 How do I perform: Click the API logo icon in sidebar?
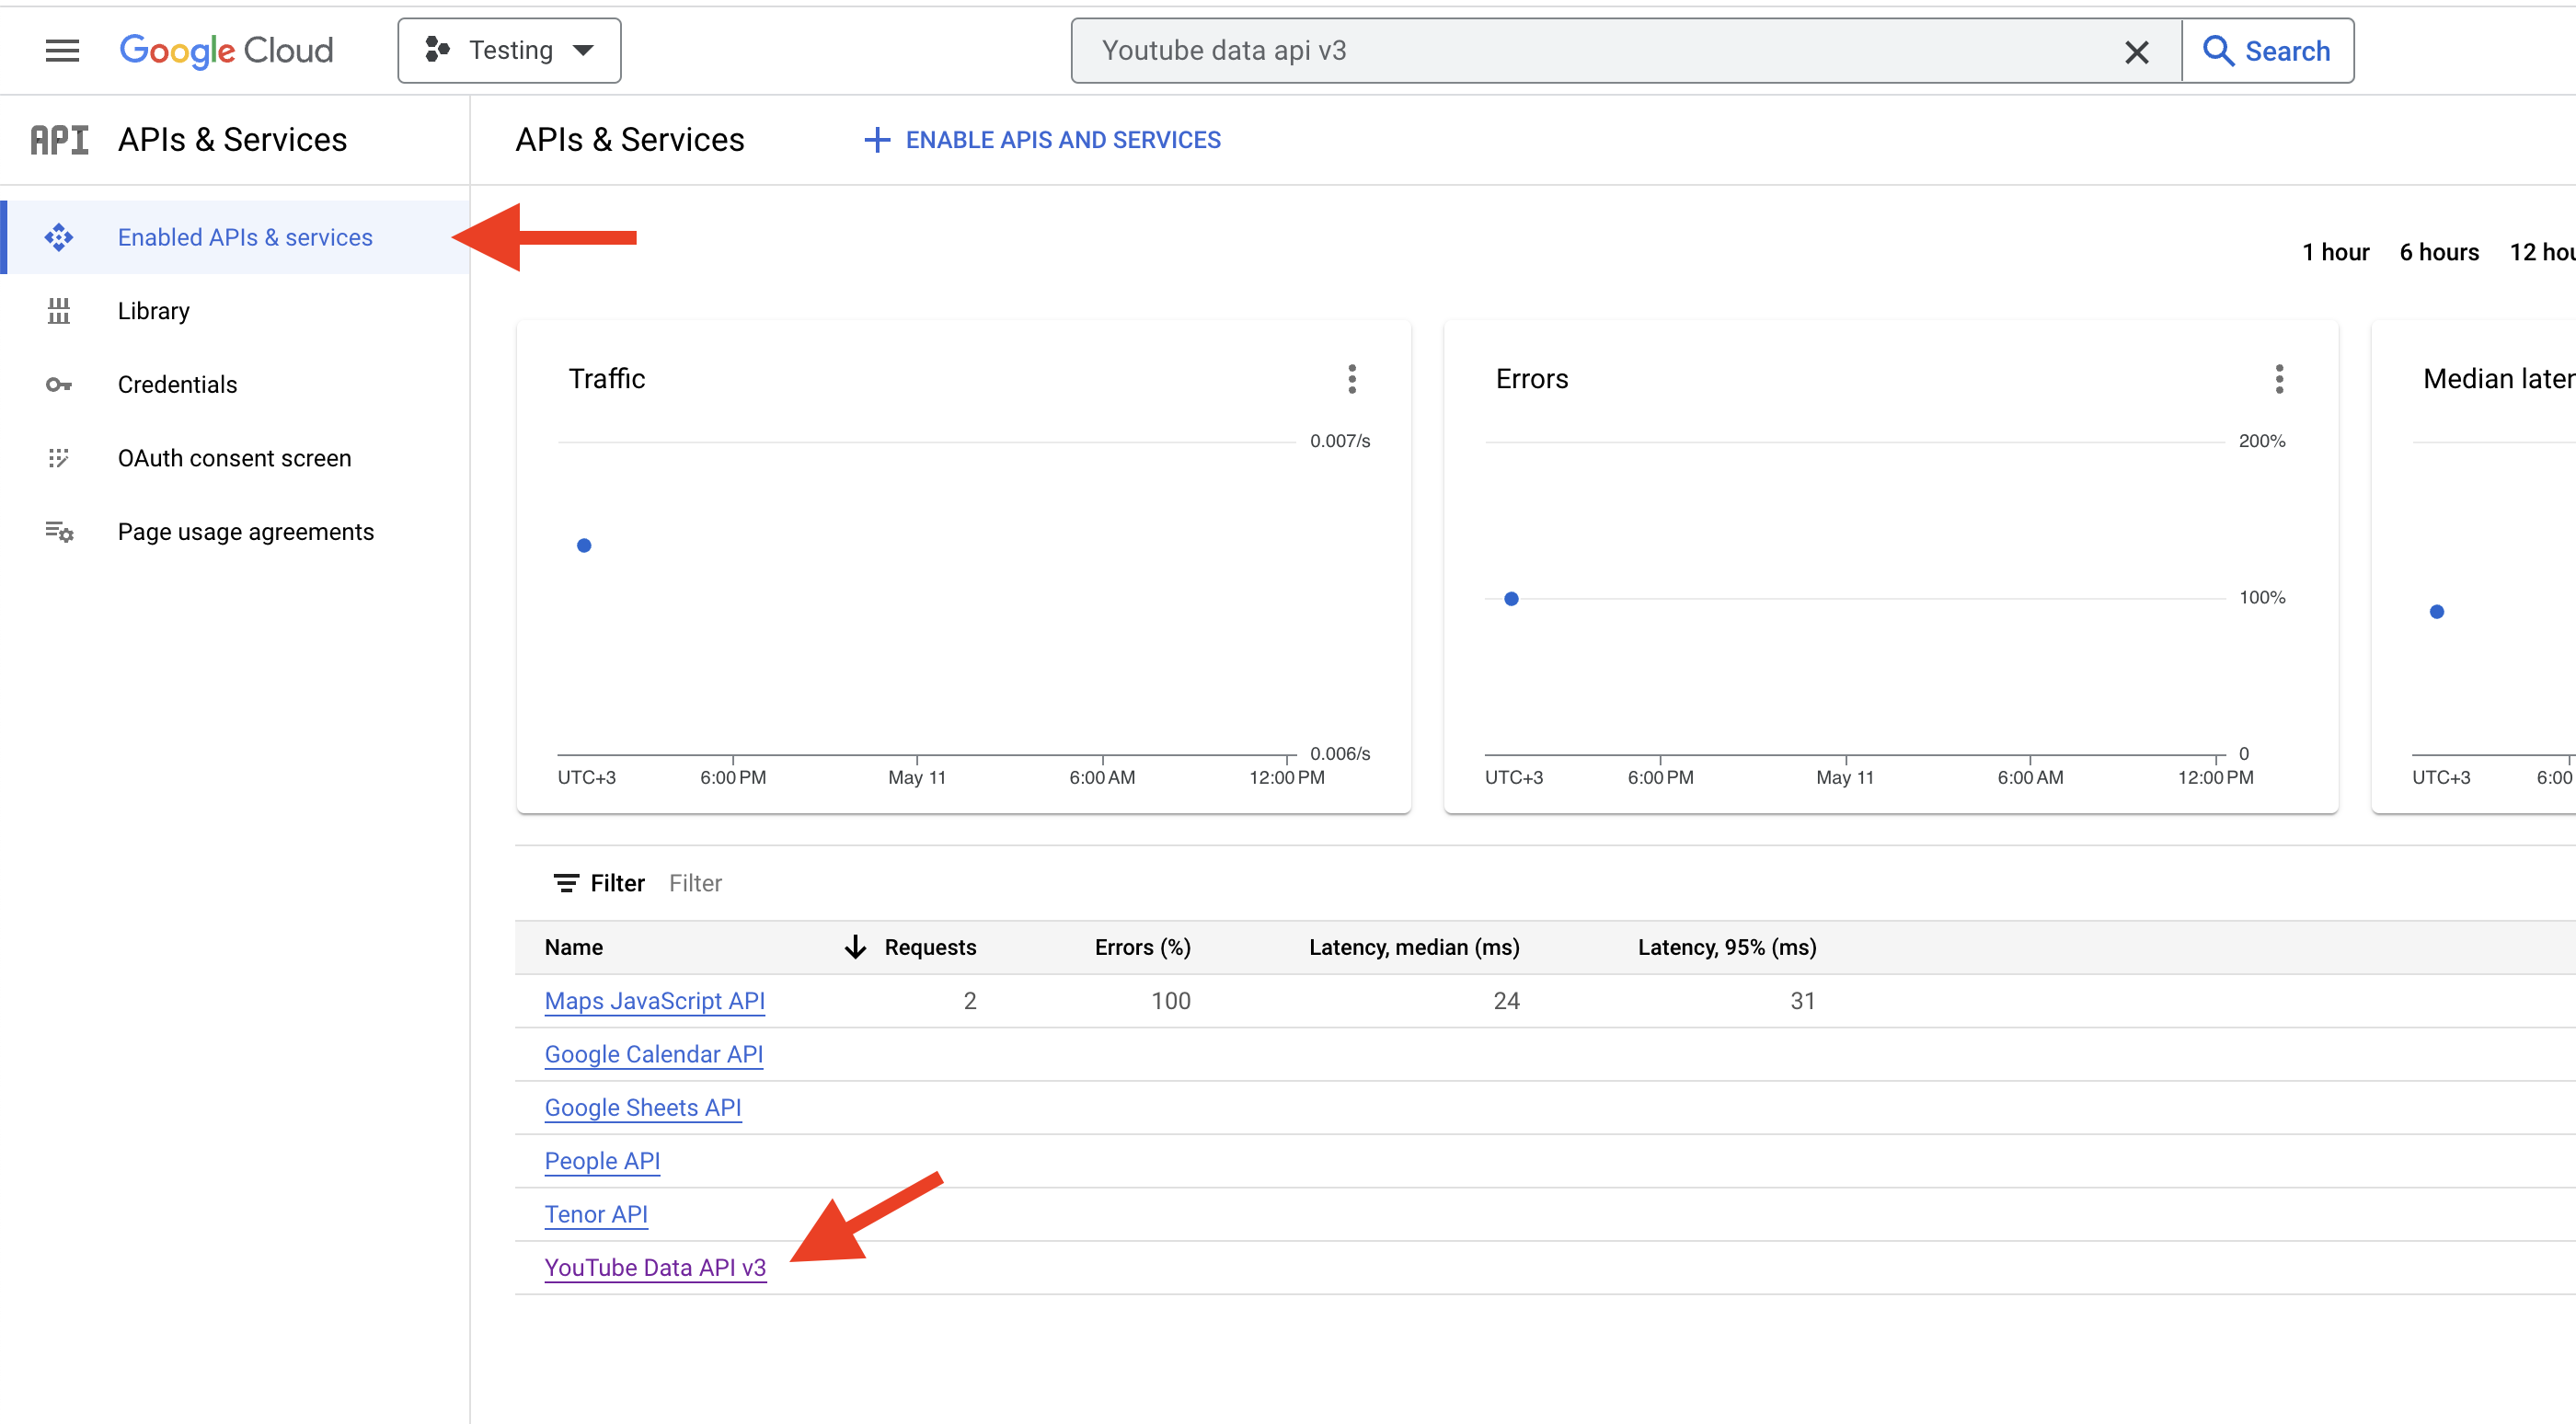point(59,140)
